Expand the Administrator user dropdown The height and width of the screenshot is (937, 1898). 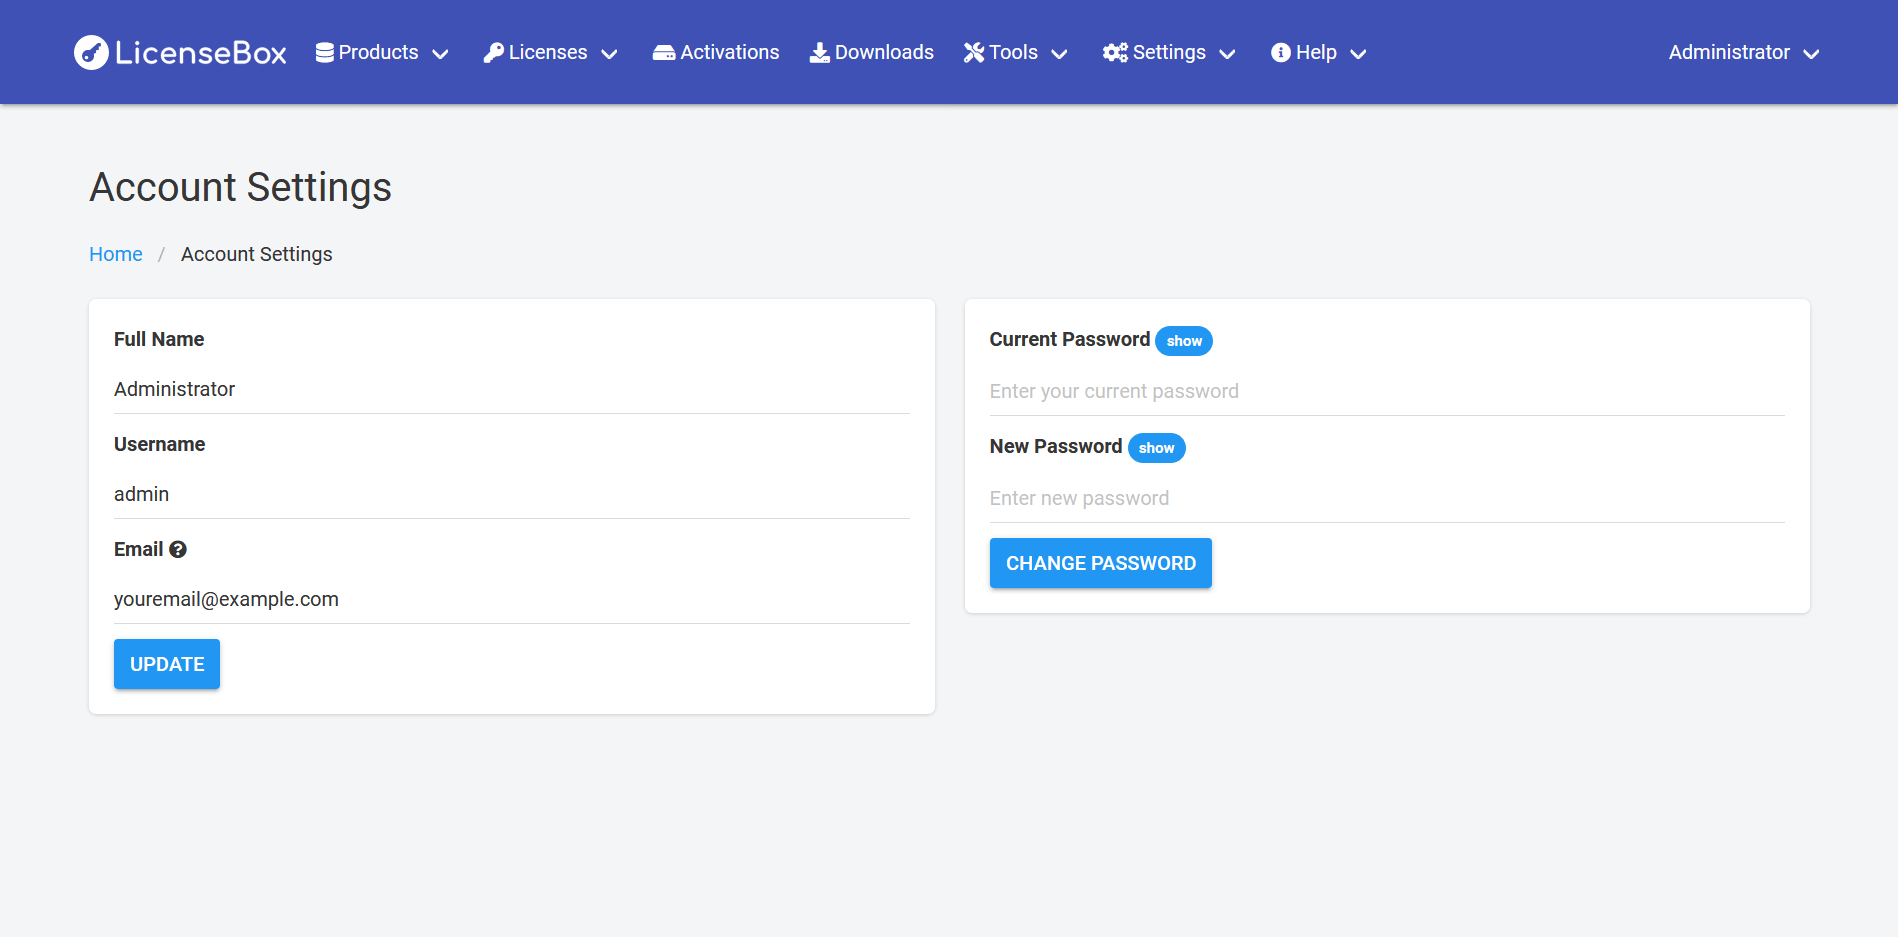[x=1743, y=53]
